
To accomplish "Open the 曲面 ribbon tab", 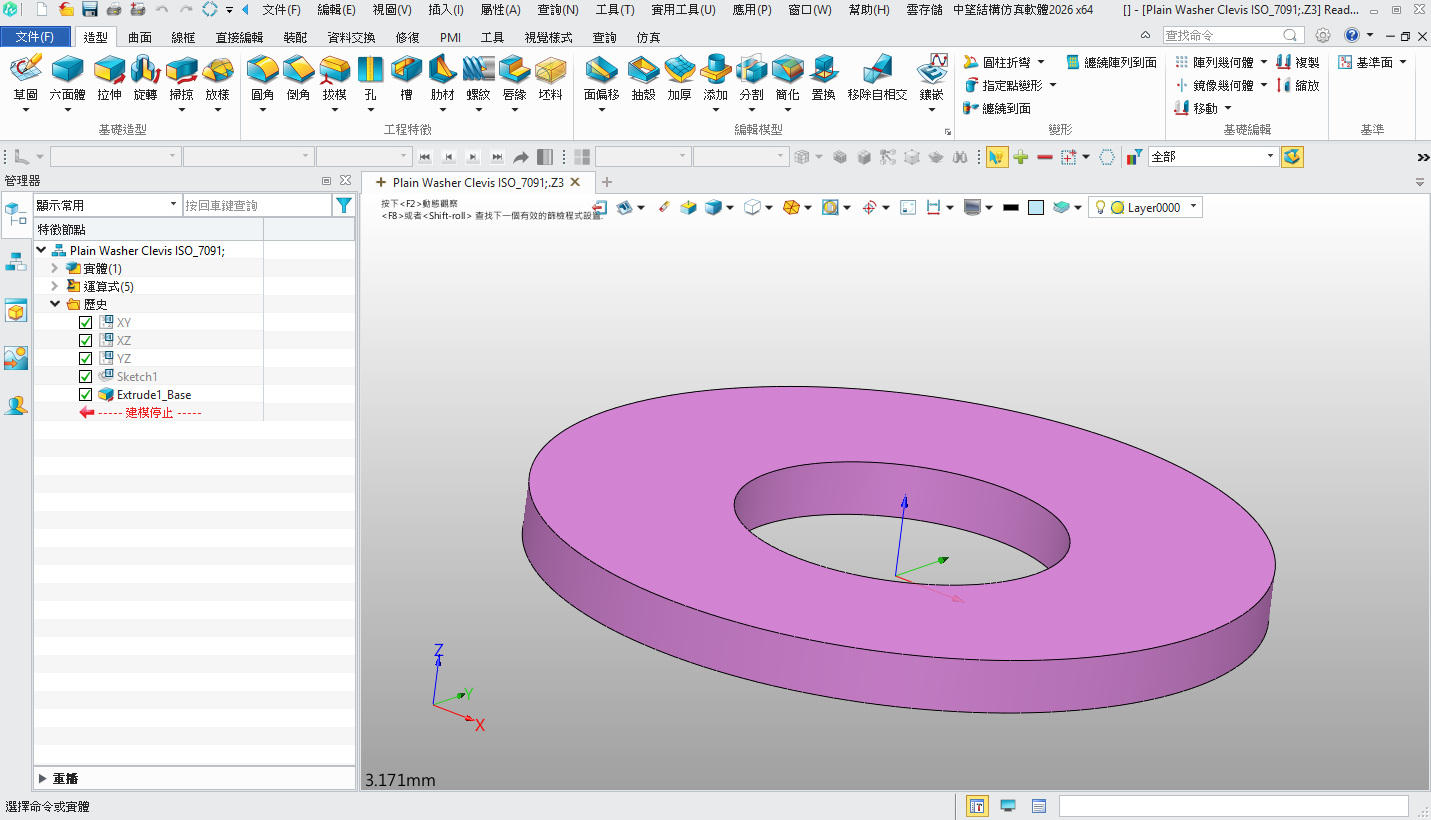I will [140, 37].
